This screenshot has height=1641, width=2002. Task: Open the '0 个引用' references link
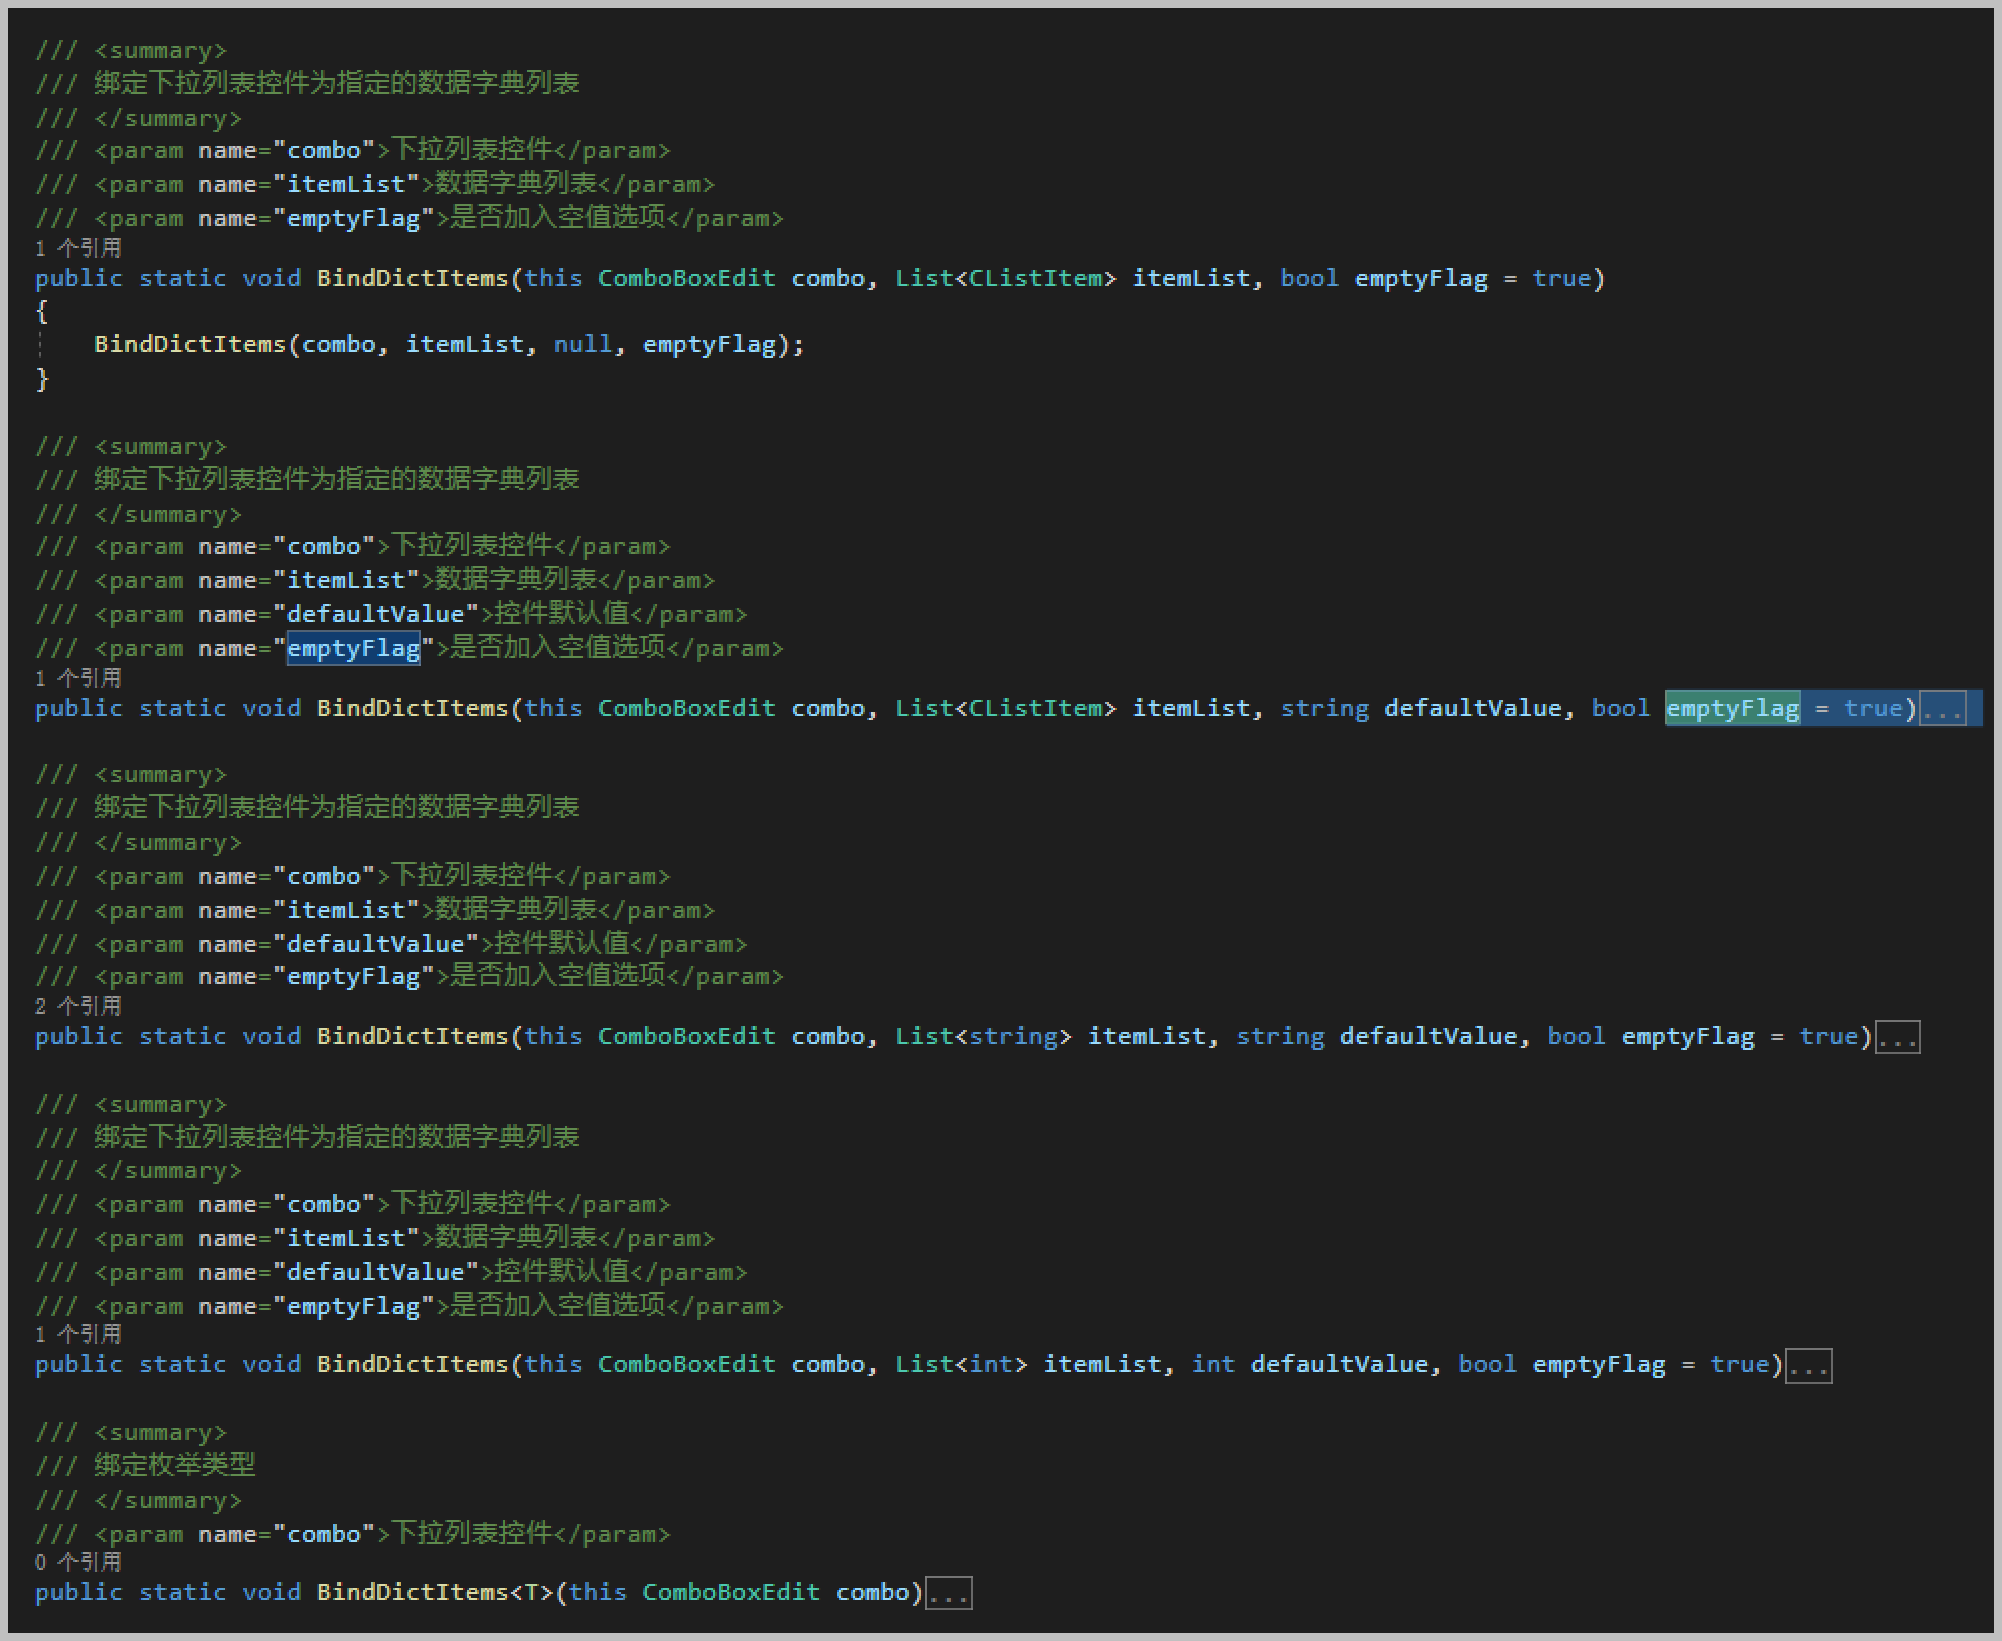[78, 1562]
